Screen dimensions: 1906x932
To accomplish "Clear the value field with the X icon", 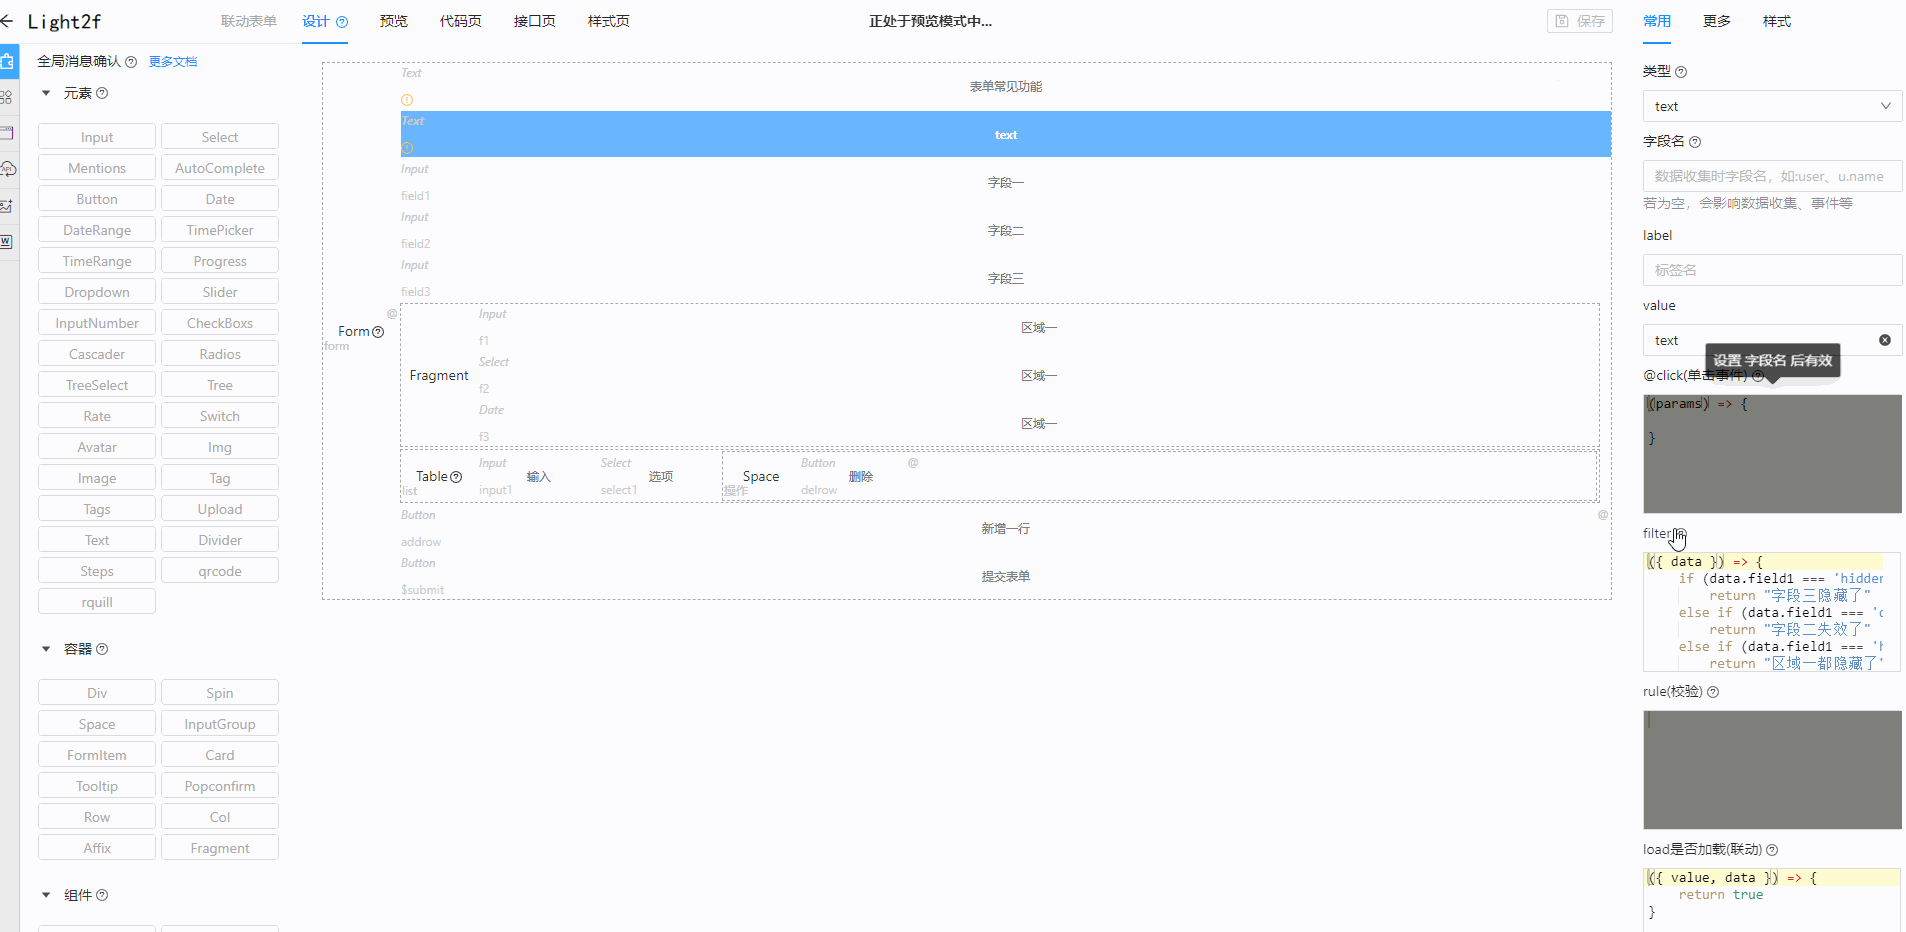I will (x=1885, y=340).
